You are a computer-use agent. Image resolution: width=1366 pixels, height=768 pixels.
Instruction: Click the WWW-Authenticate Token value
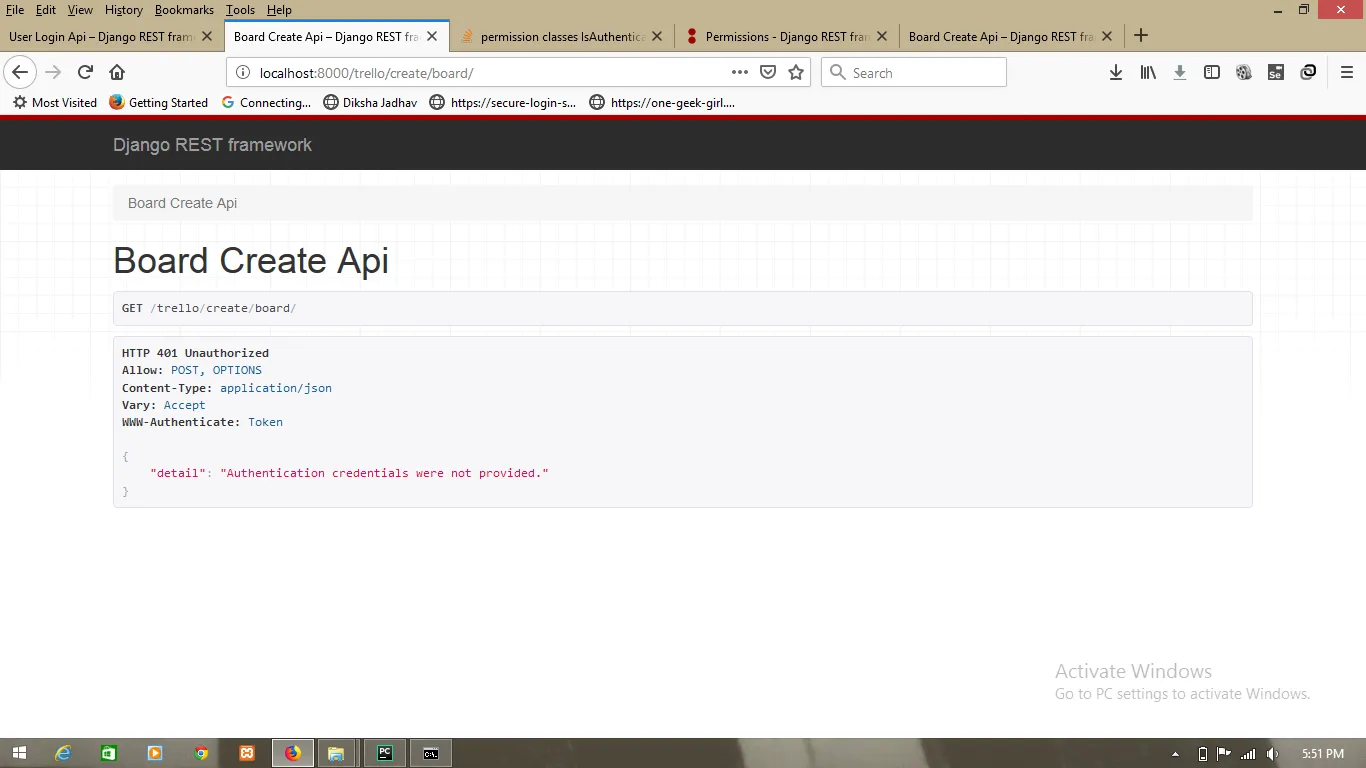pos(265,422)
